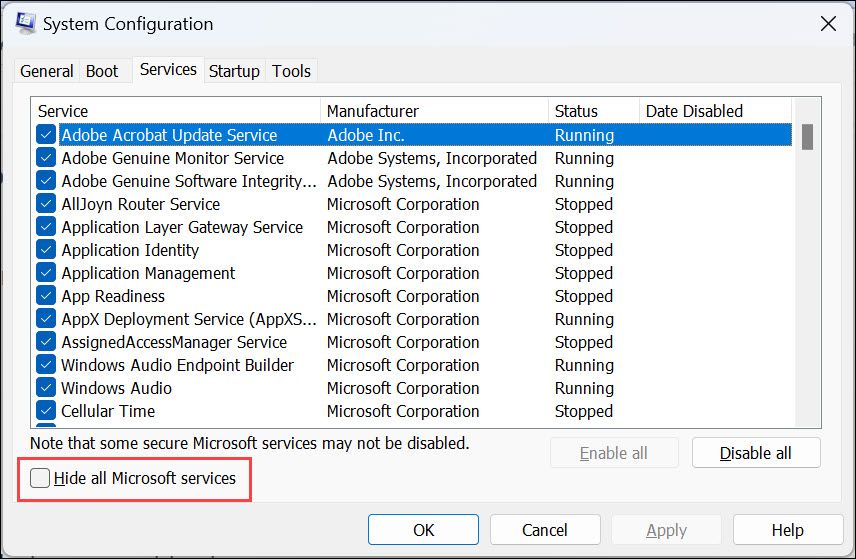Click the Cancel button

coord(545,530)
